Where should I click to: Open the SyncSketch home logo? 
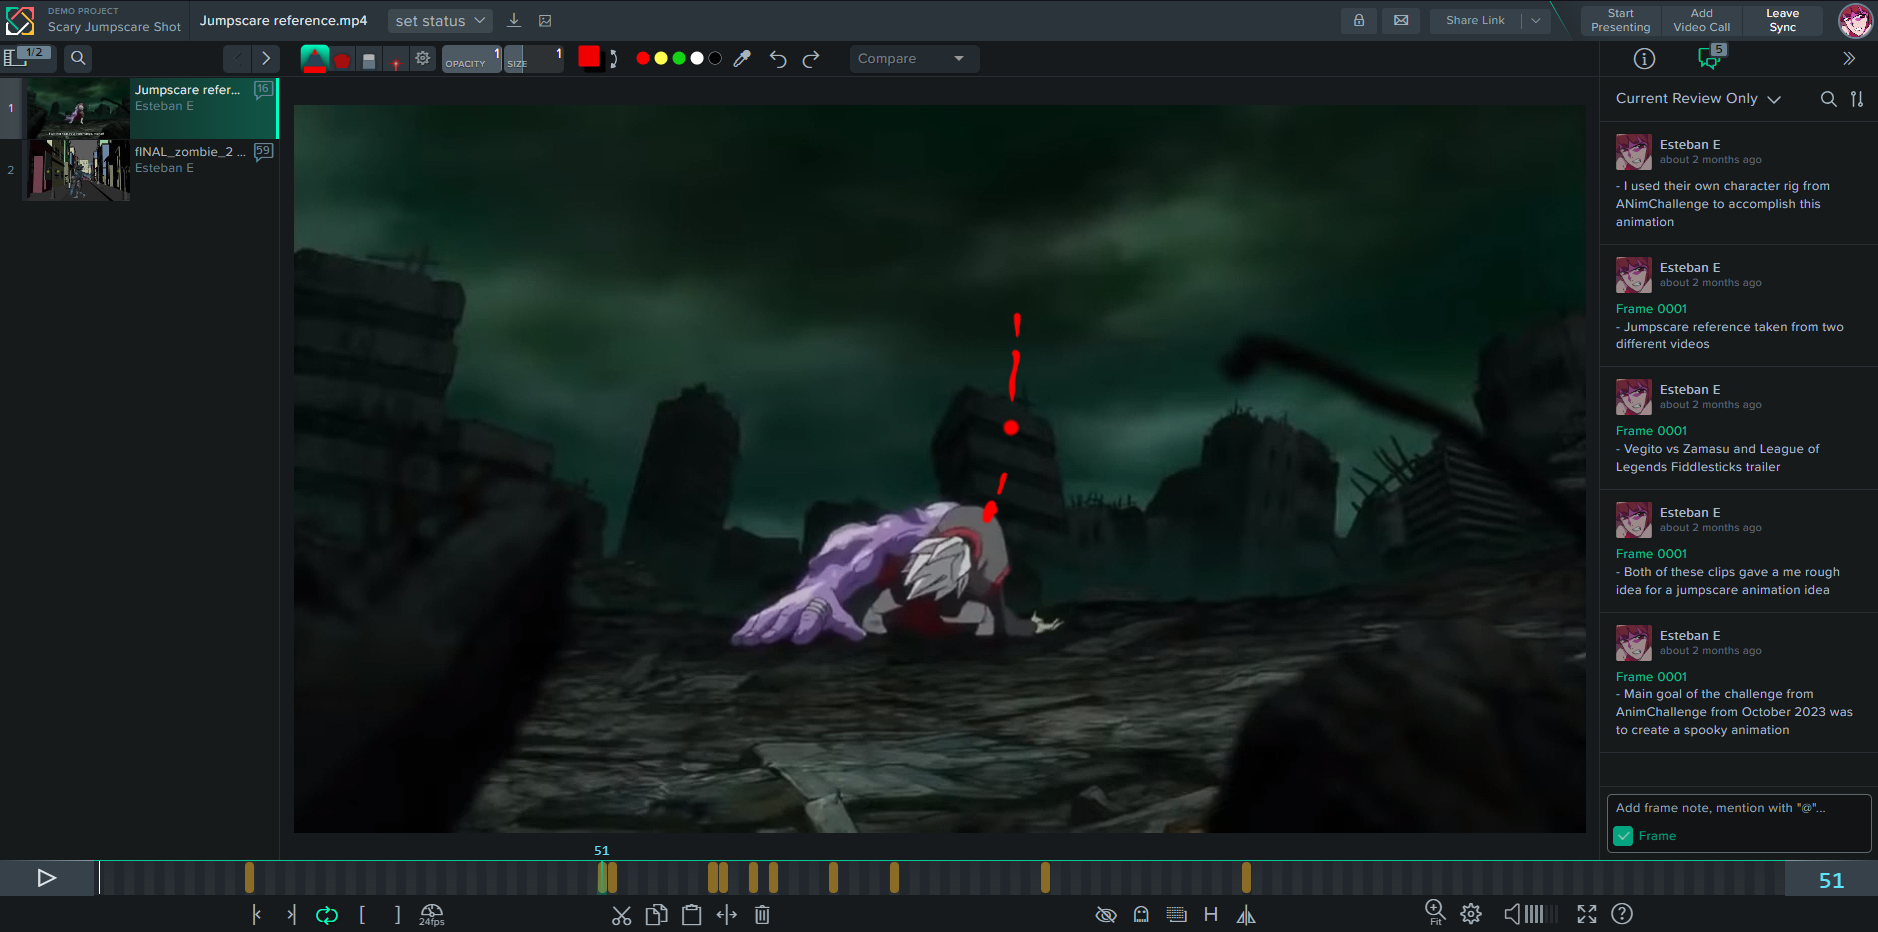click(20, 20)
